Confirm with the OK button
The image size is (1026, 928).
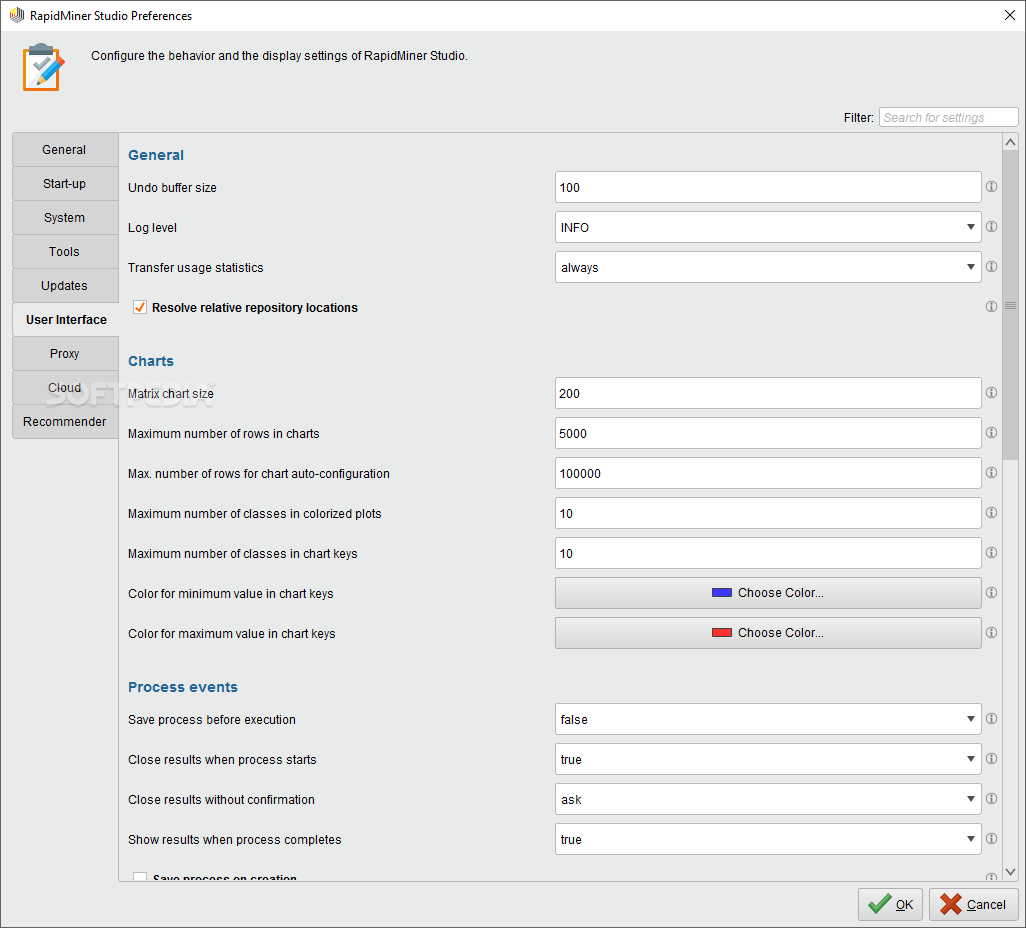[x=890, y=904]
